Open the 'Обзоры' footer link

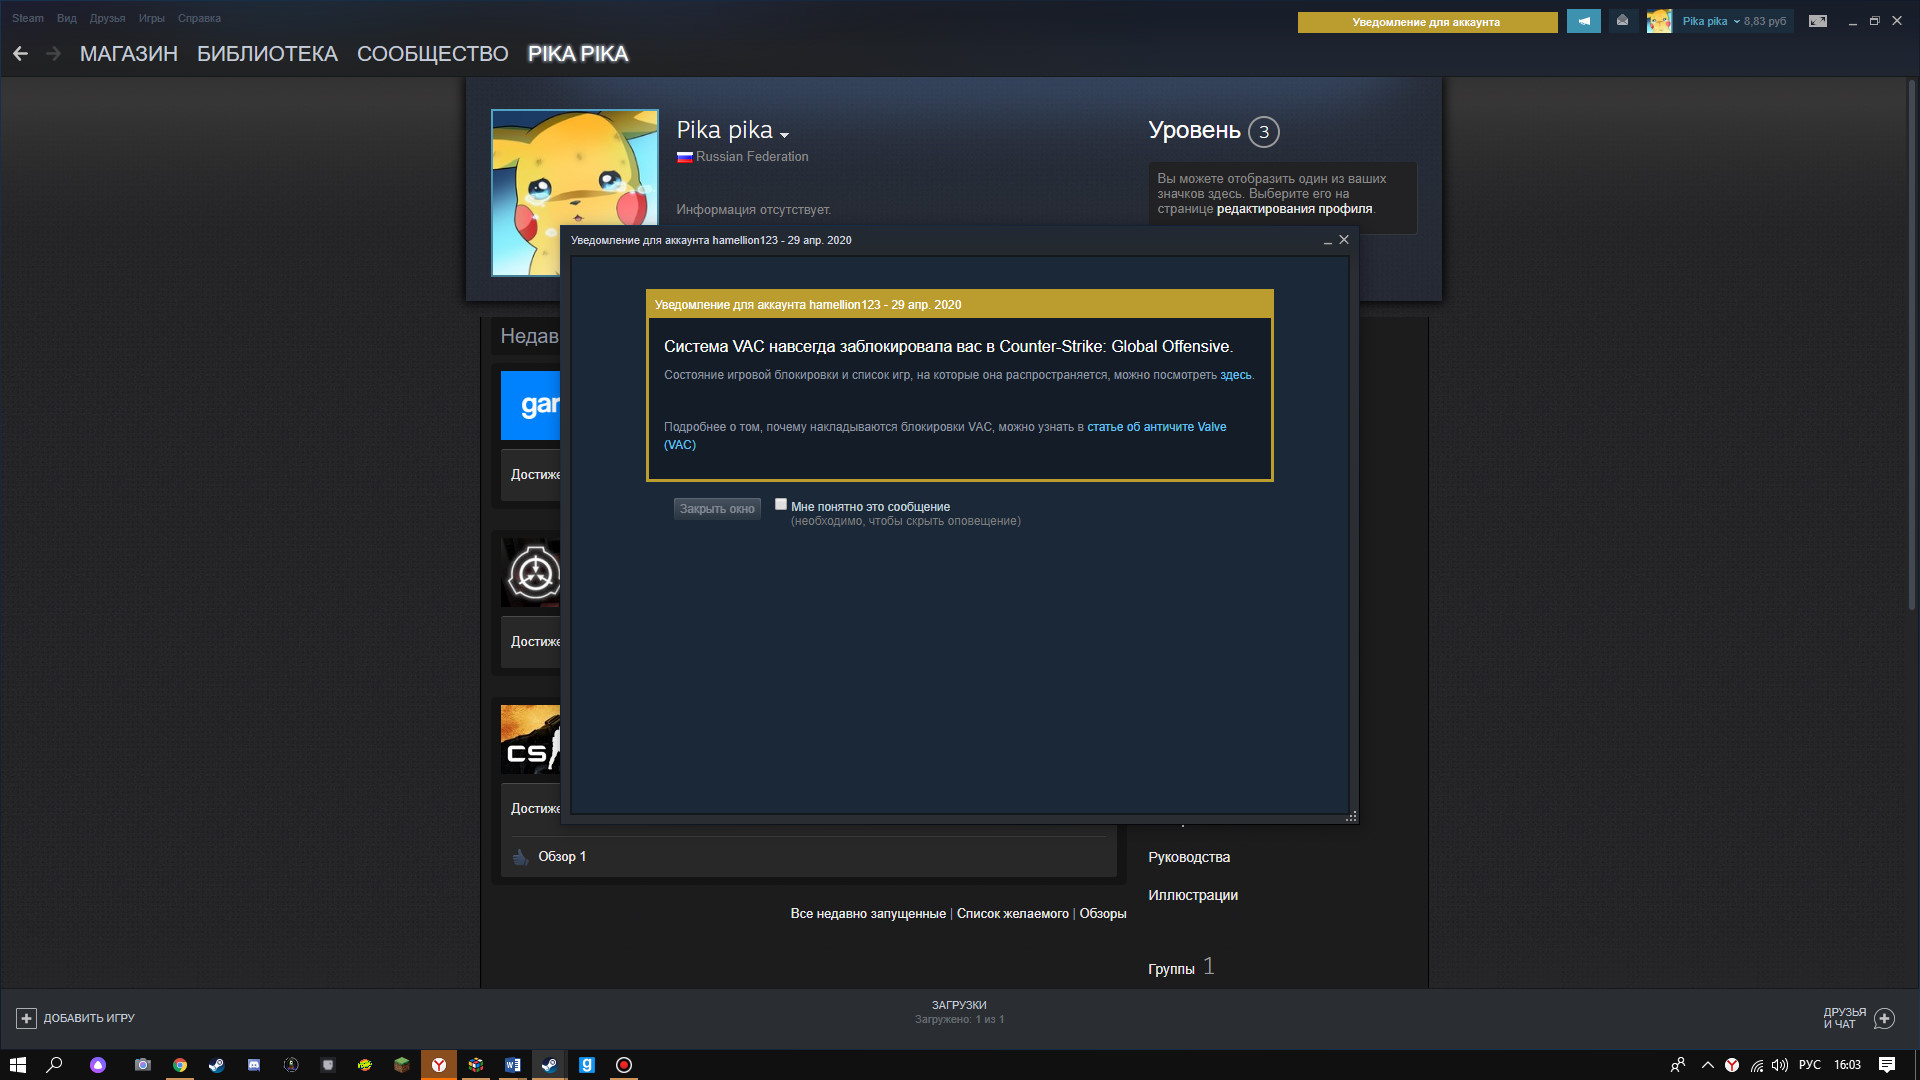1103,914
